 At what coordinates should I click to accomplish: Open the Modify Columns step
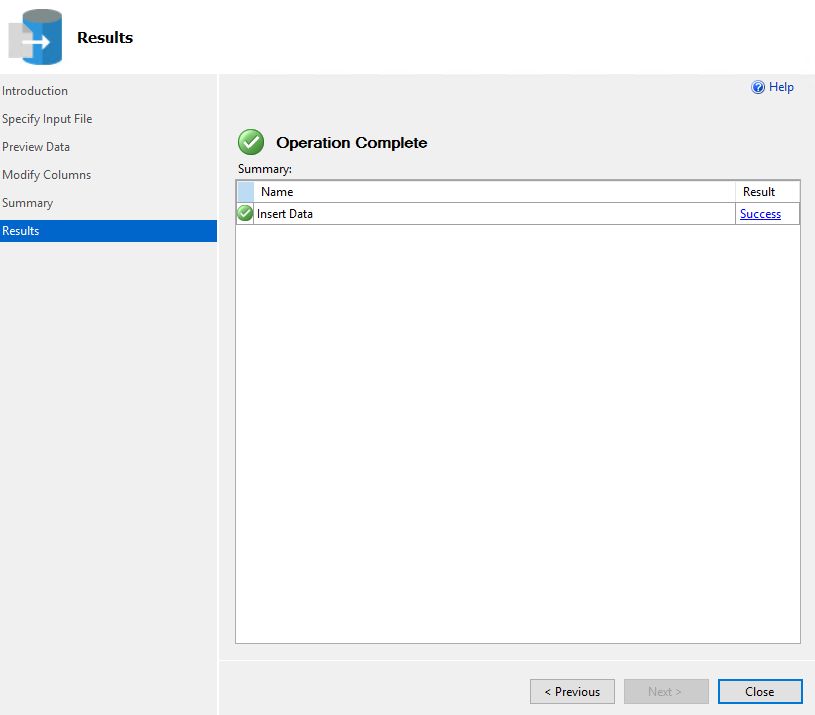click(x=46, y=175)
